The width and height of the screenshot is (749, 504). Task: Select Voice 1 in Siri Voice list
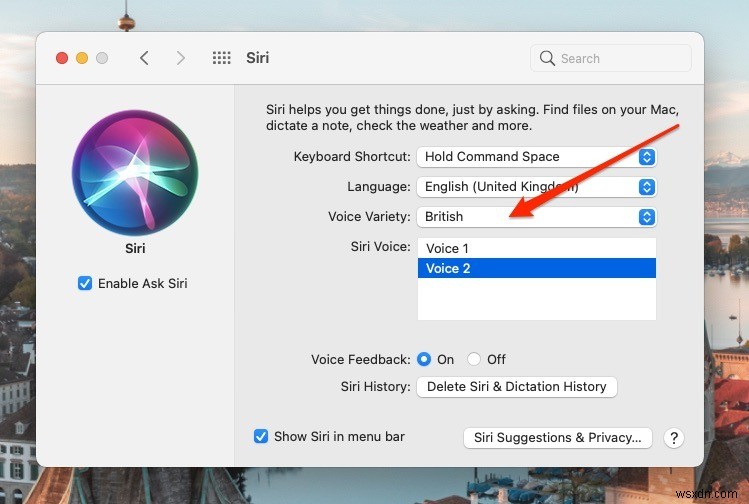(537, 248)
